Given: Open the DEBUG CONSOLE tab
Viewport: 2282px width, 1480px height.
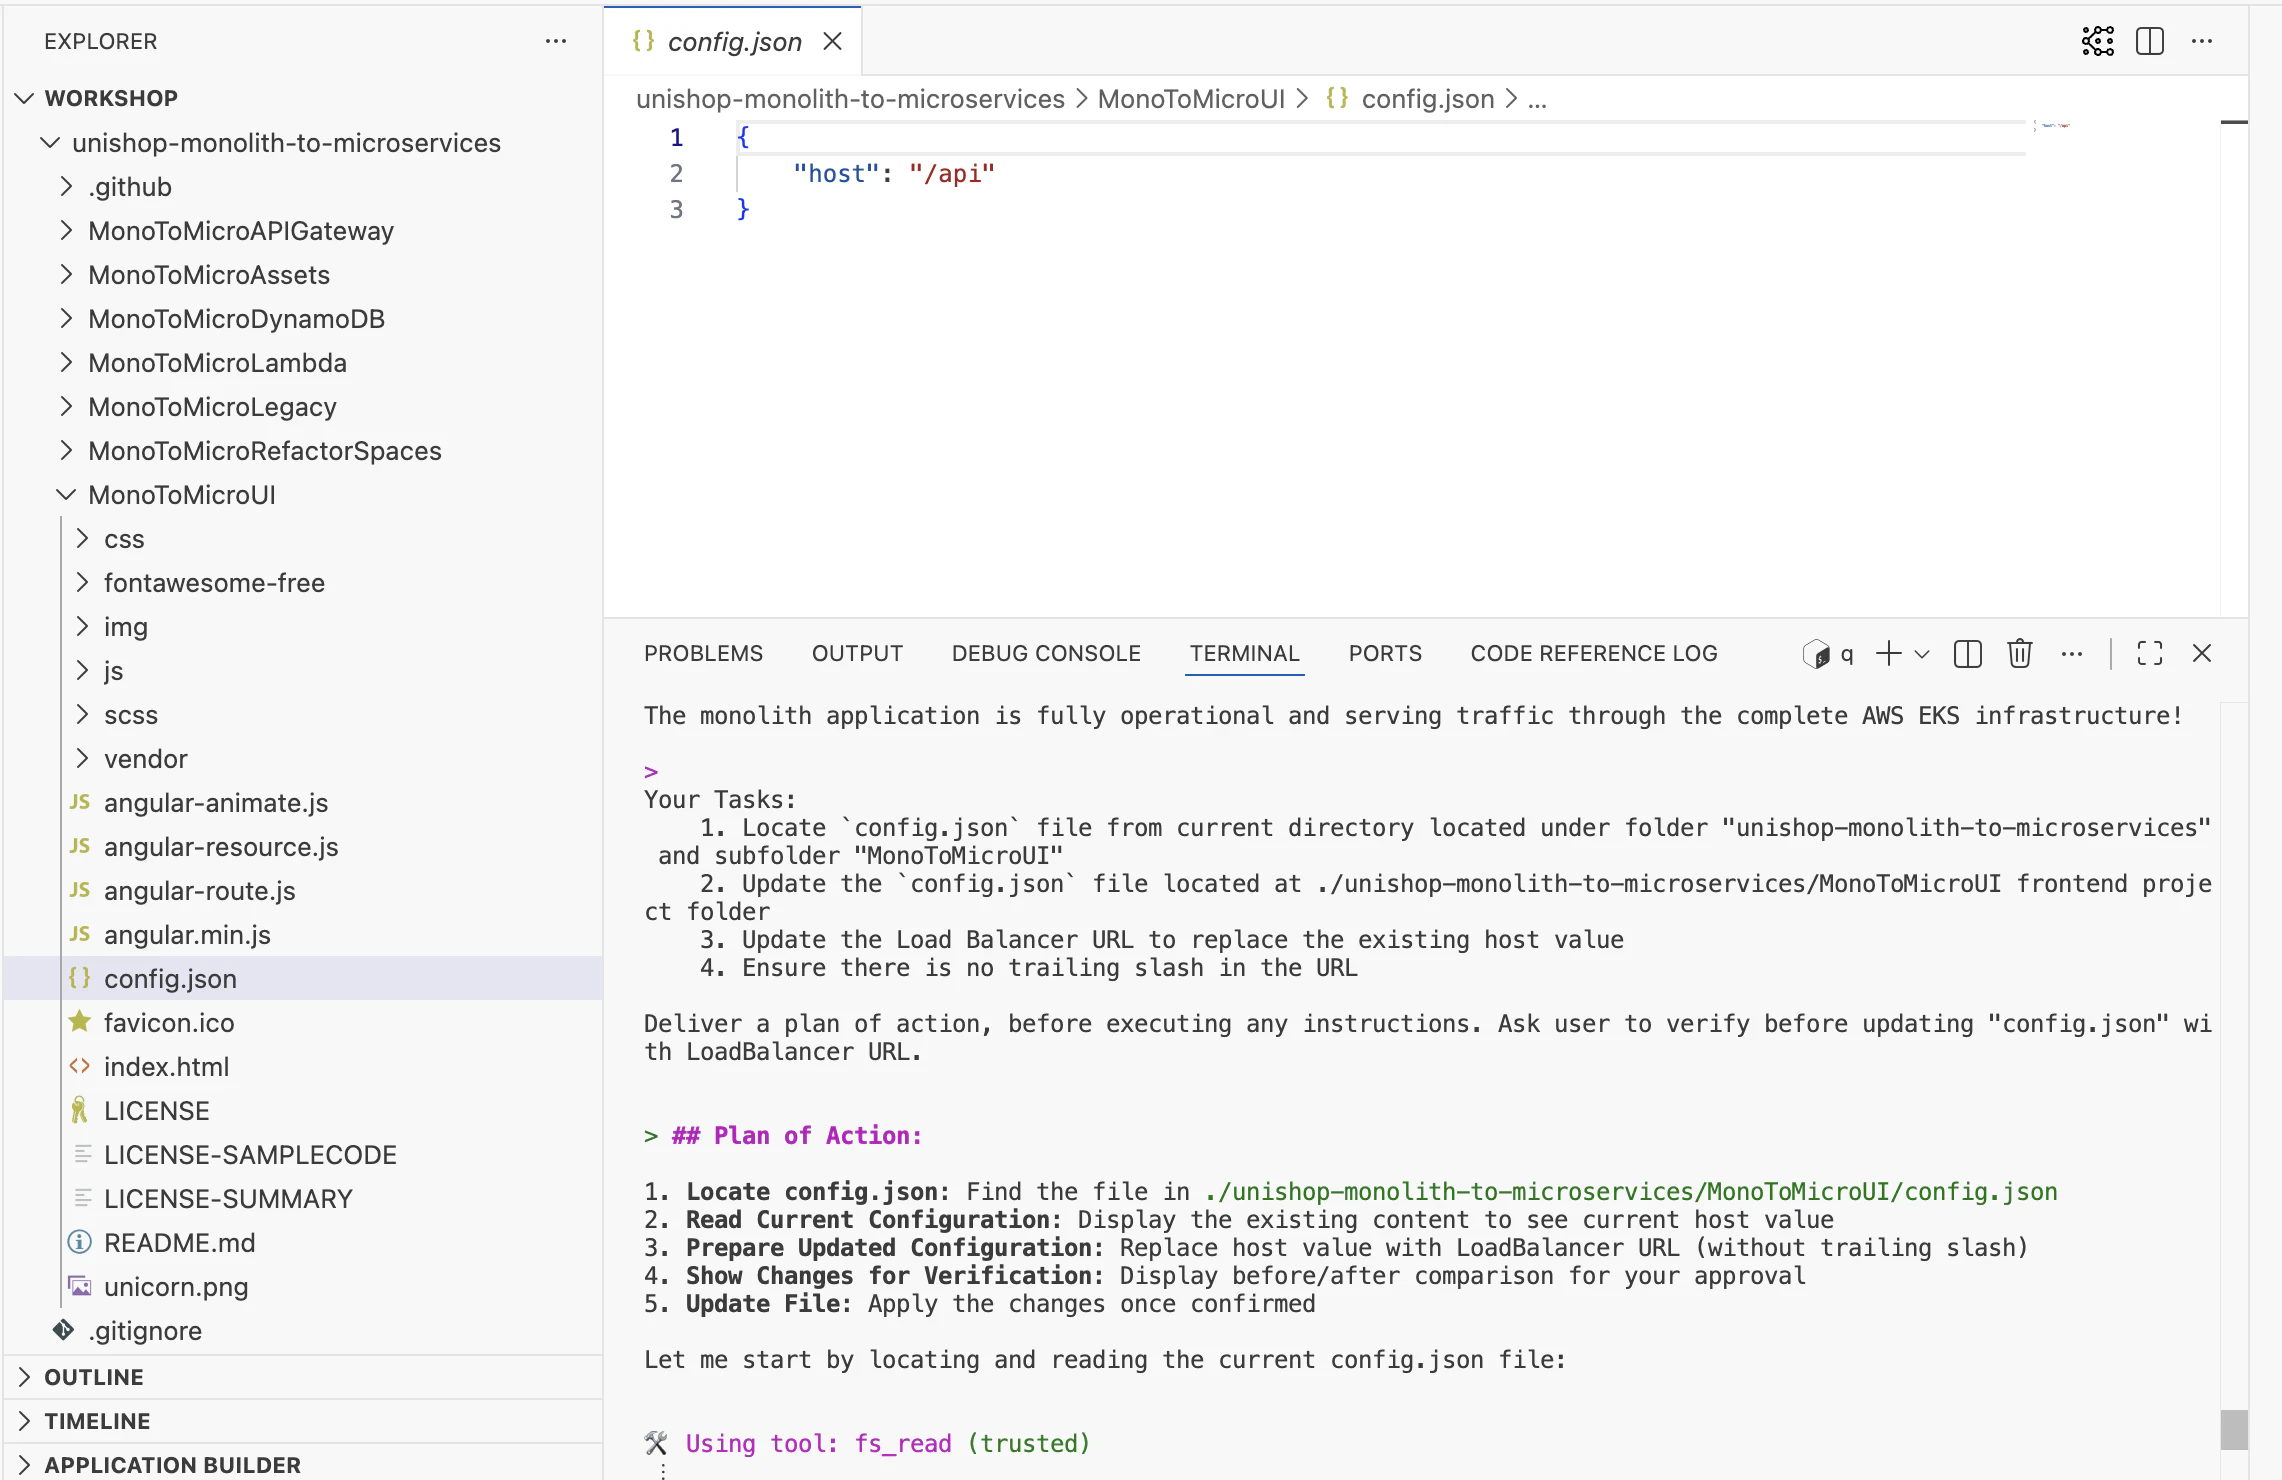Looking at the screenshot, I should click(x=1046, y=654).
